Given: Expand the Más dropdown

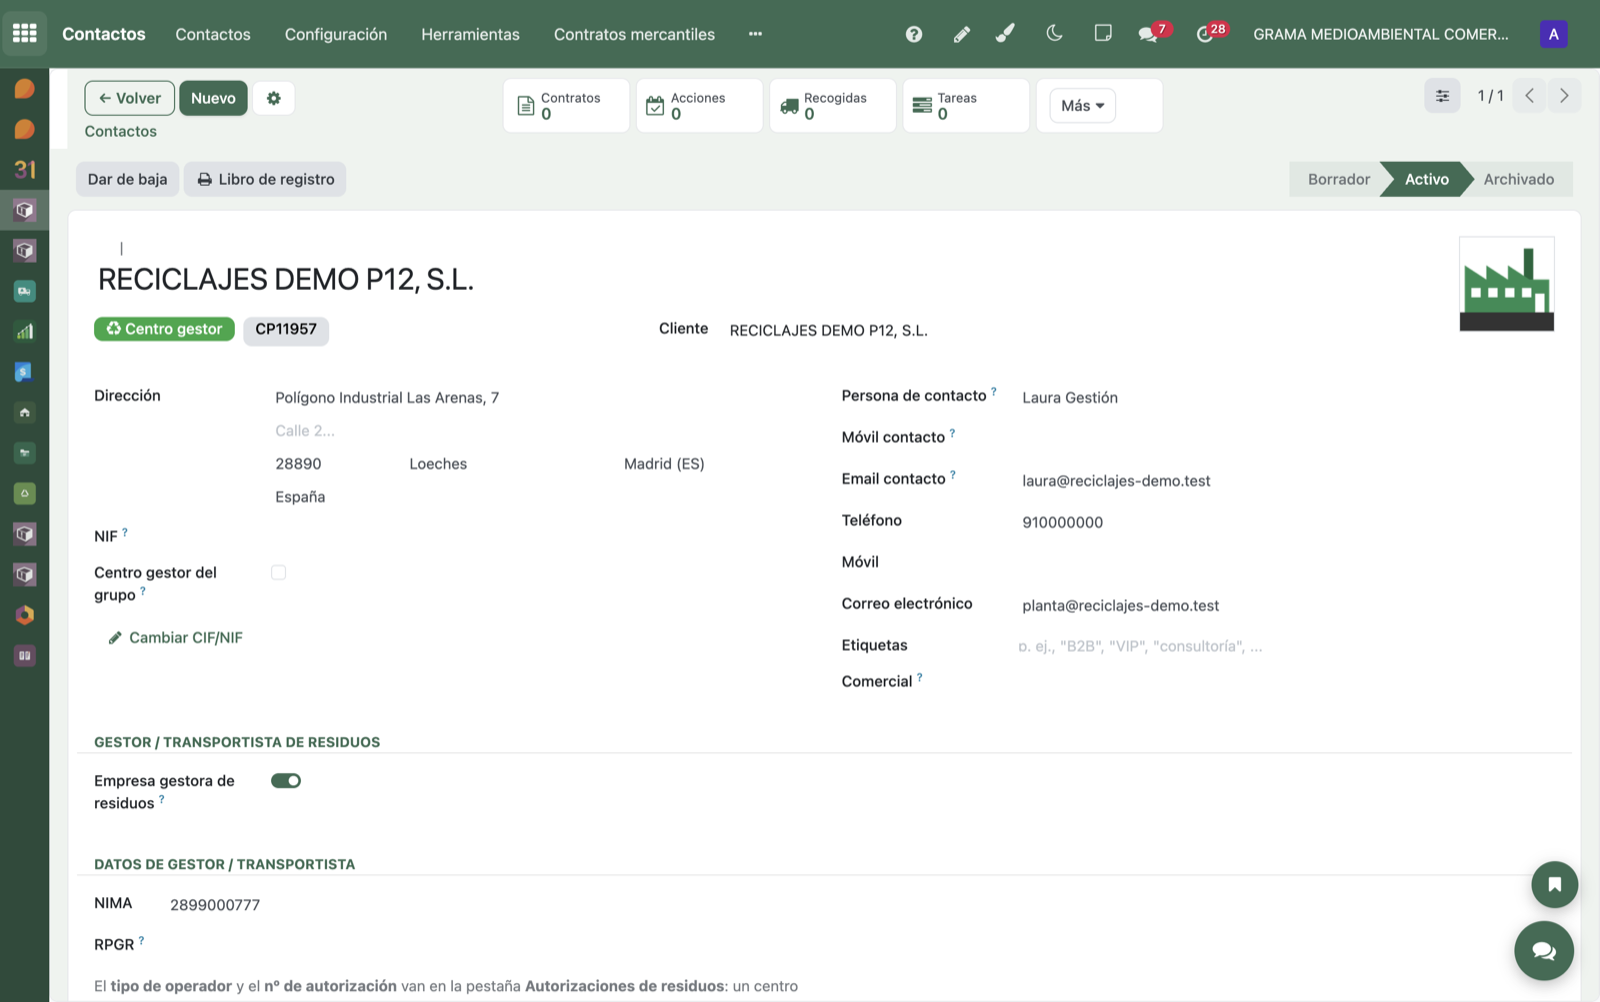Looking at the screenshot, I should (x=1083, y=105).
